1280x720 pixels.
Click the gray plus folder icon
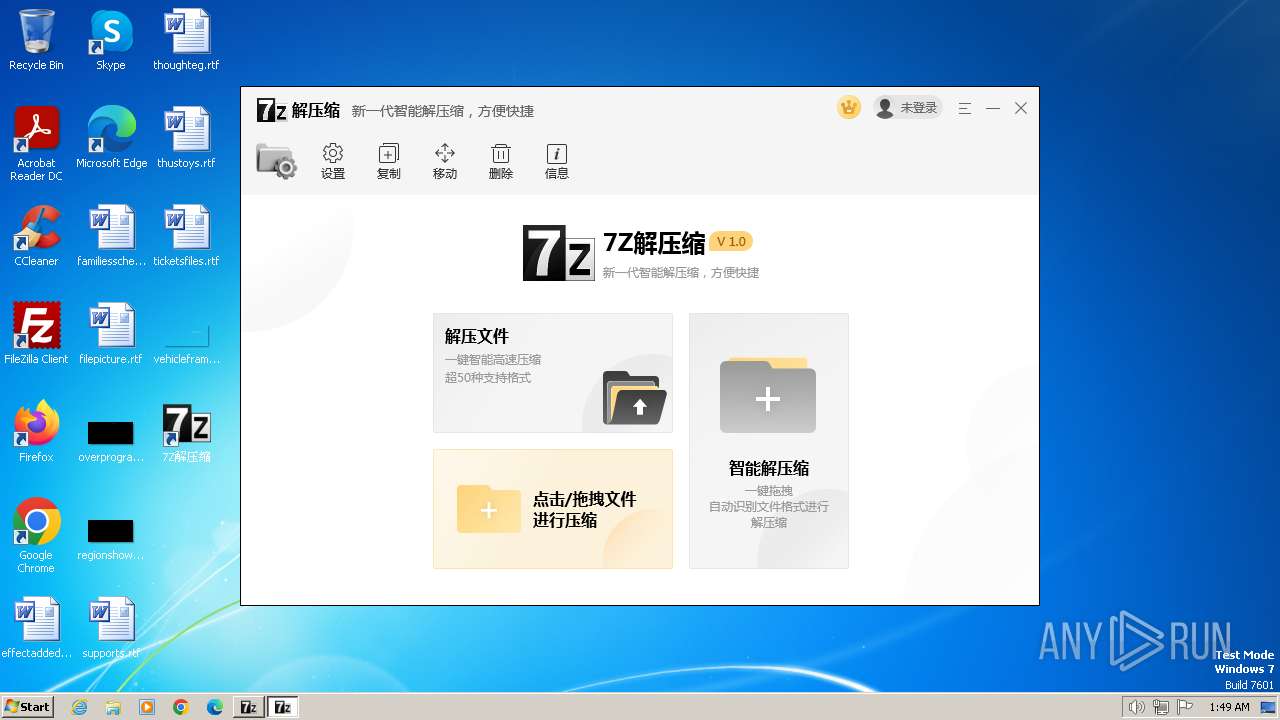pyautogui.click(x=768, y=396)
